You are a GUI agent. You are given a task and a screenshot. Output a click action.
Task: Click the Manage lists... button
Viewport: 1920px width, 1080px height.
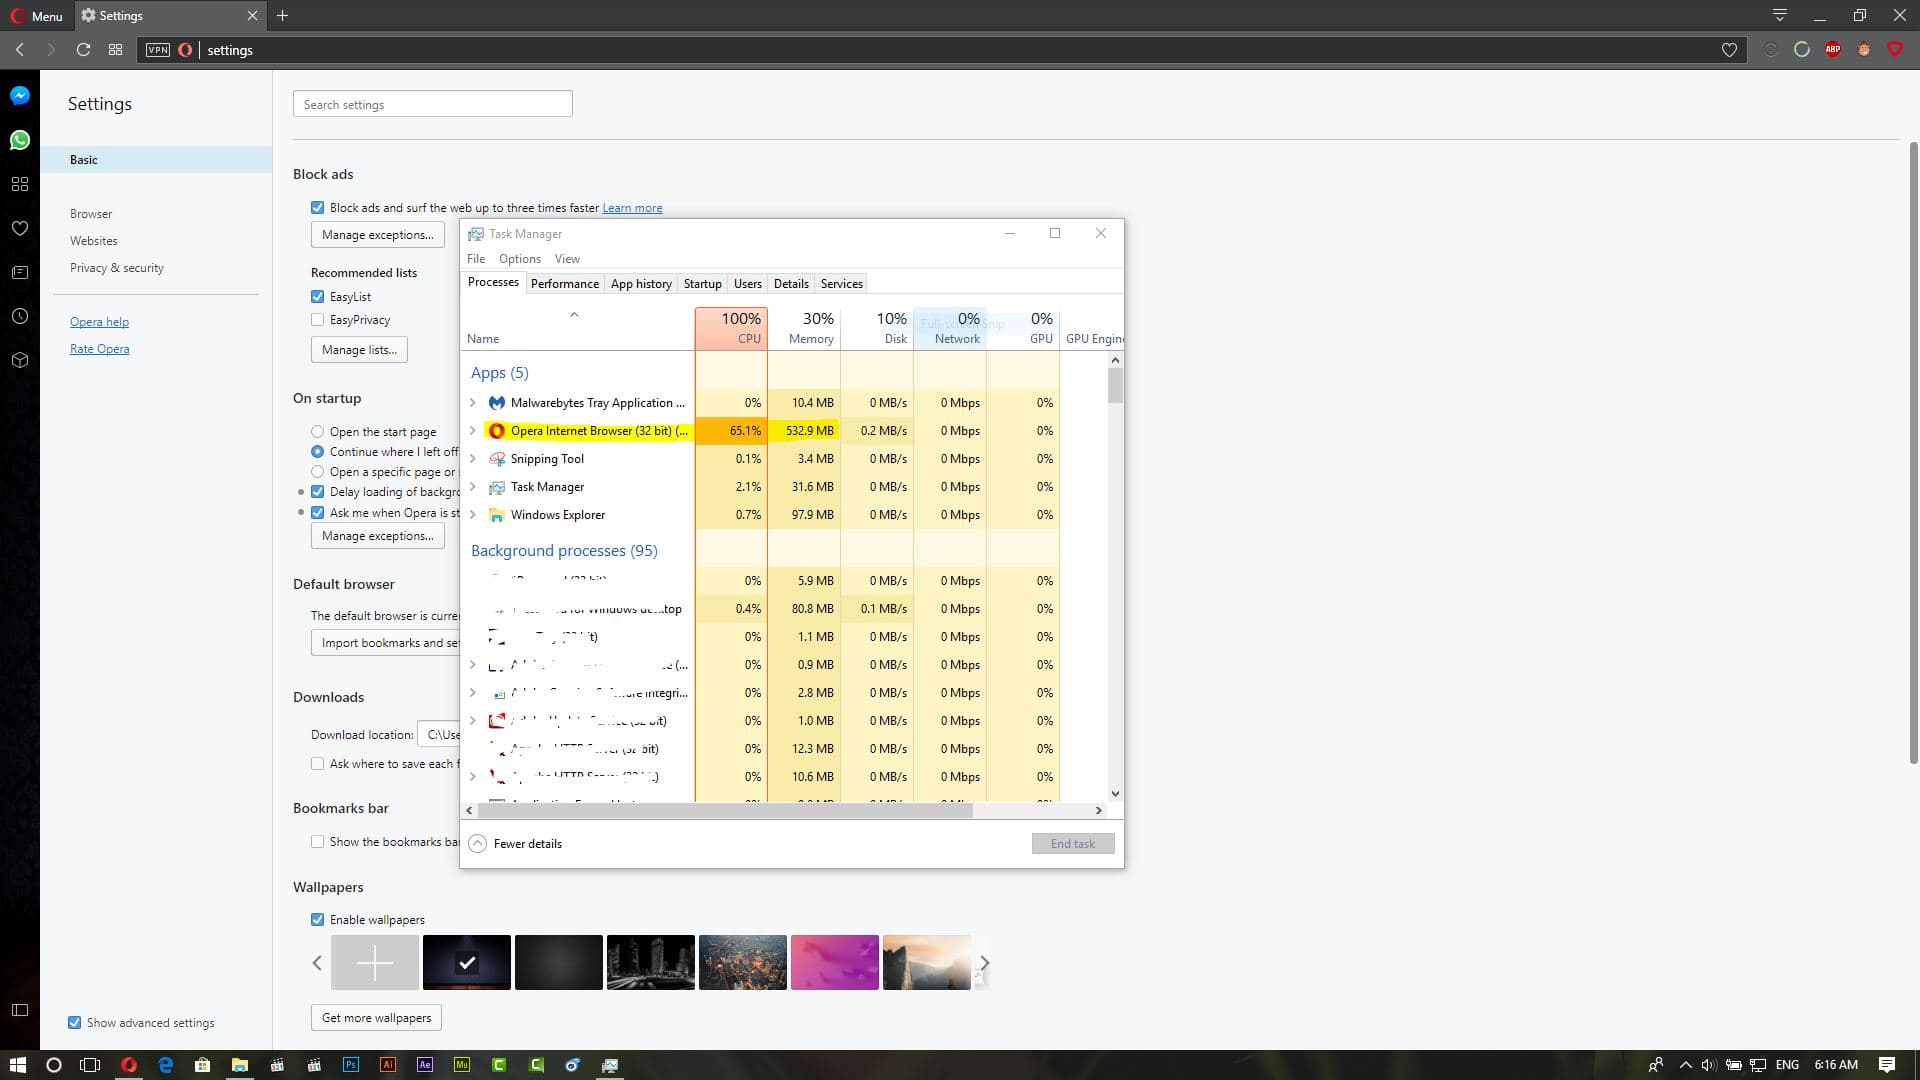[359, 350]
